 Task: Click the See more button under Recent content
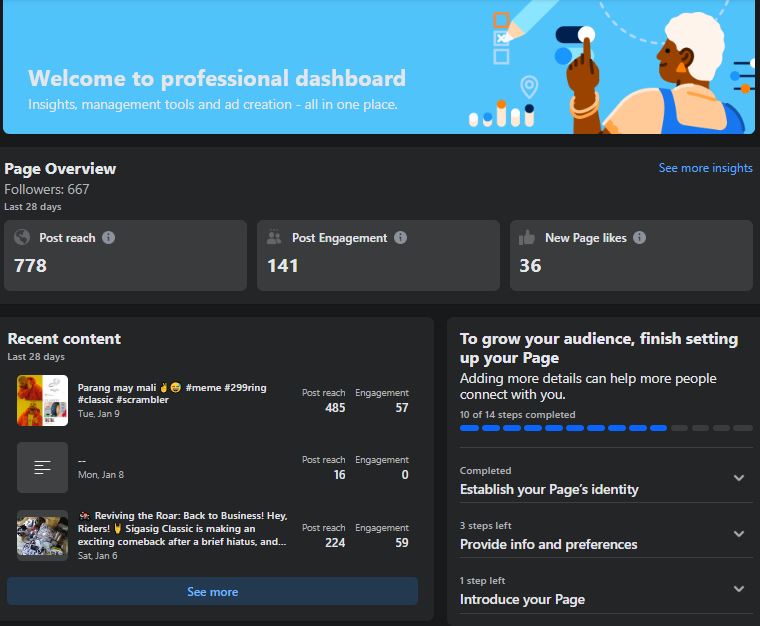pyautogui.click(x=212, y=592)
